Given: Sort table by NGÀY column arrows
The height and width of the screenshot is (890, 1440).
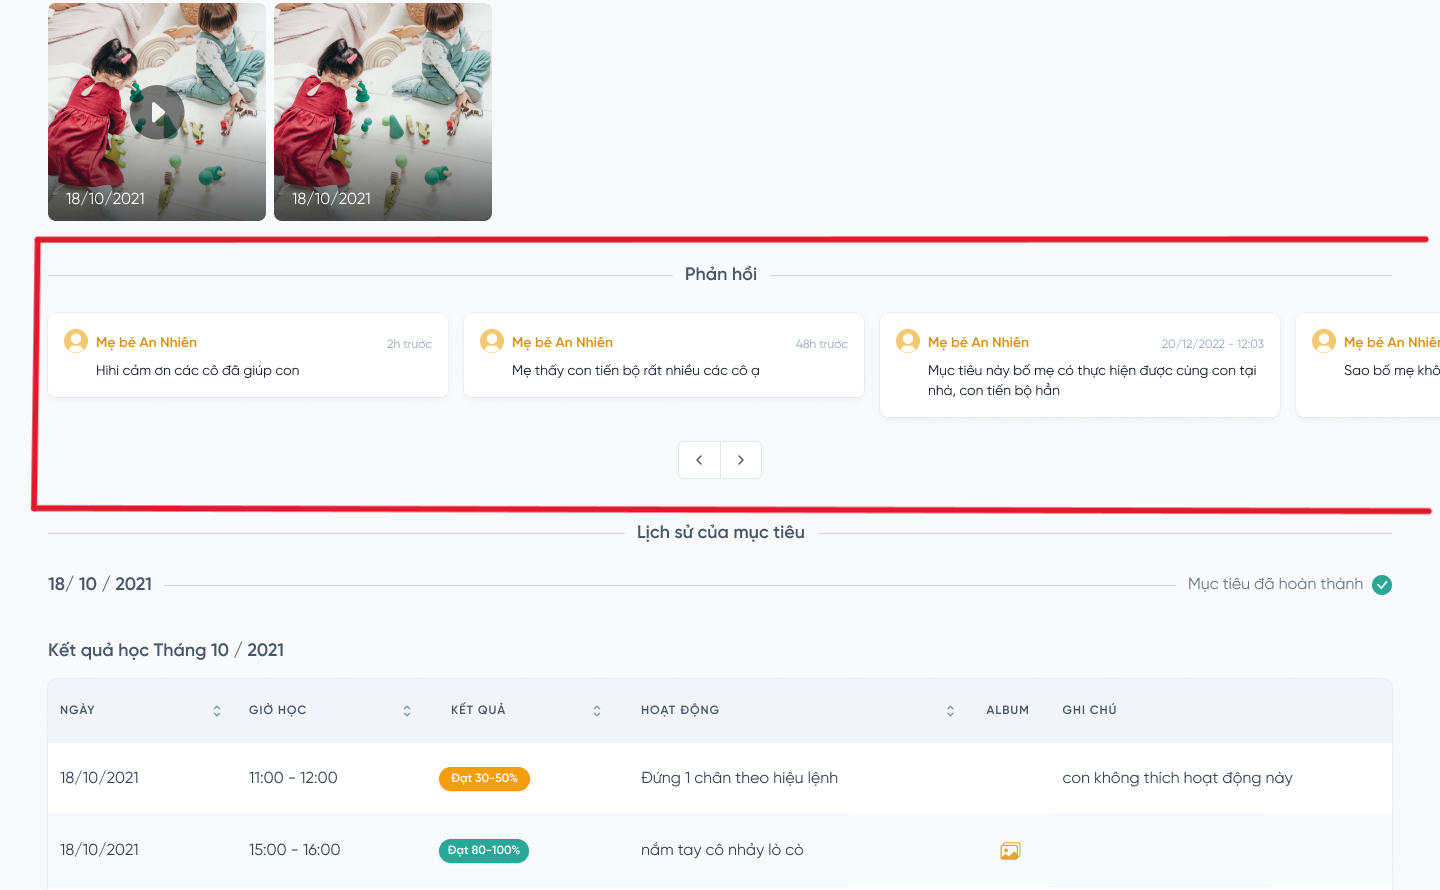Looking at the screenshot, I should pyautogui.click(x=217, y=711).
